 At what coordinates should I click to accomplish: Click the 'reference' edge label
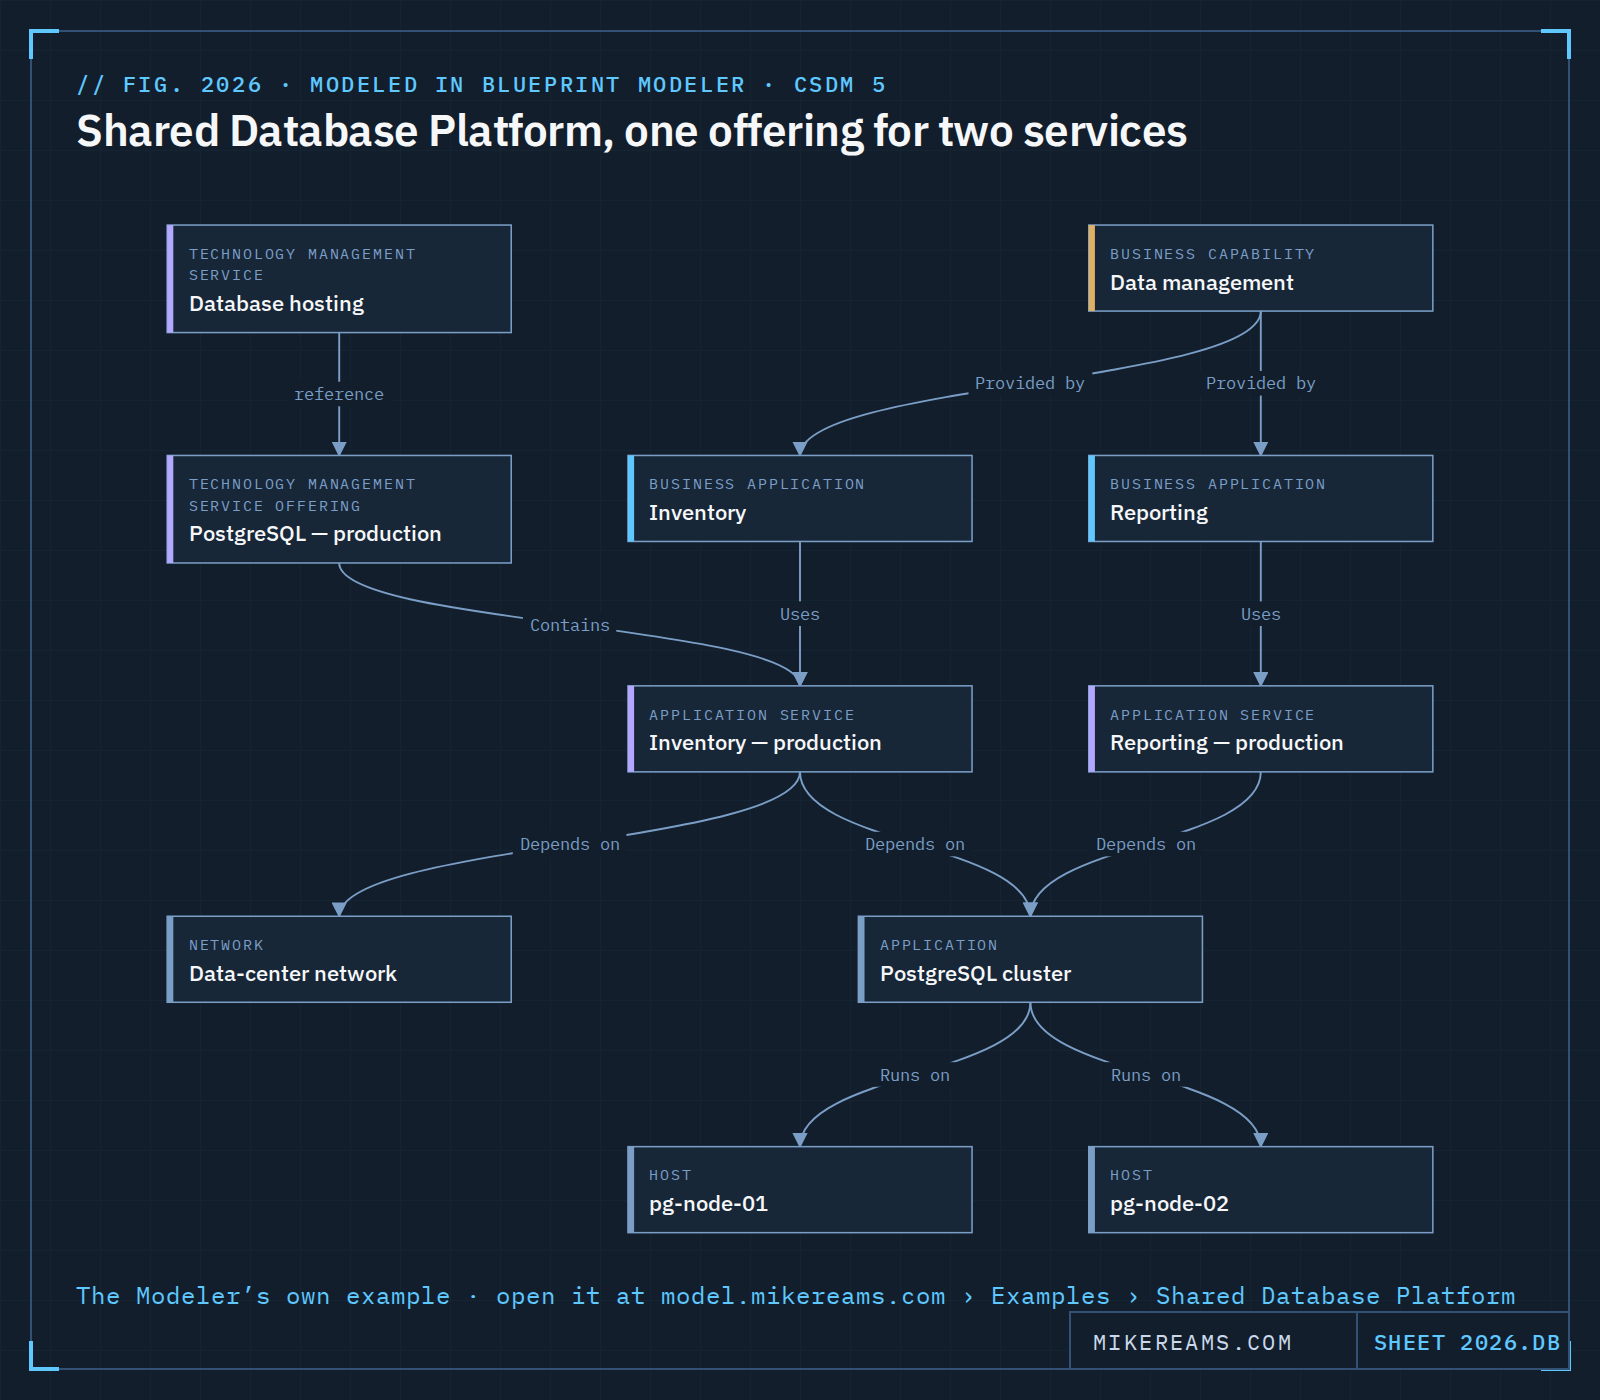pos(339,394)
